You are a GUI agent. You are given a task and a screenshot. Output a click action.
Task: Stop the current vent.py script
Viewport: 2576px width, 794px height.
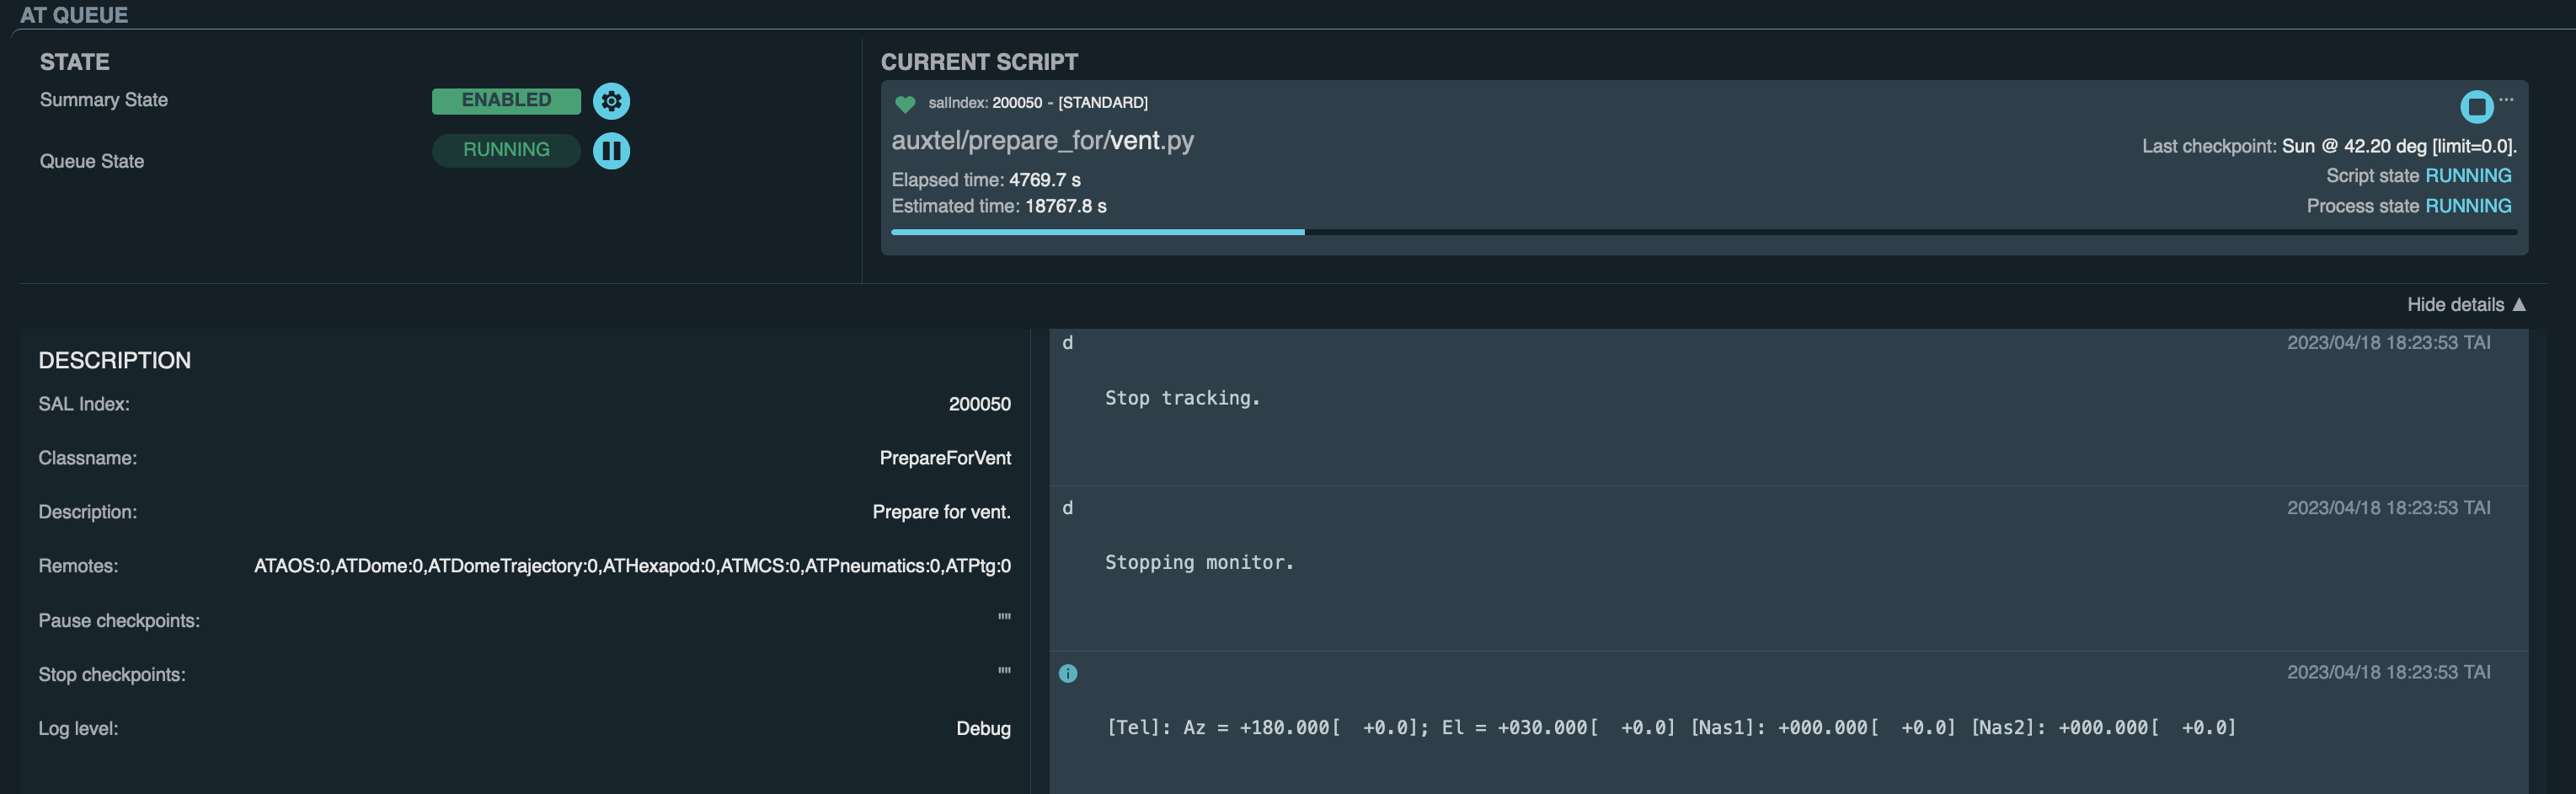pyautogui.click(x=2476, y=106)
